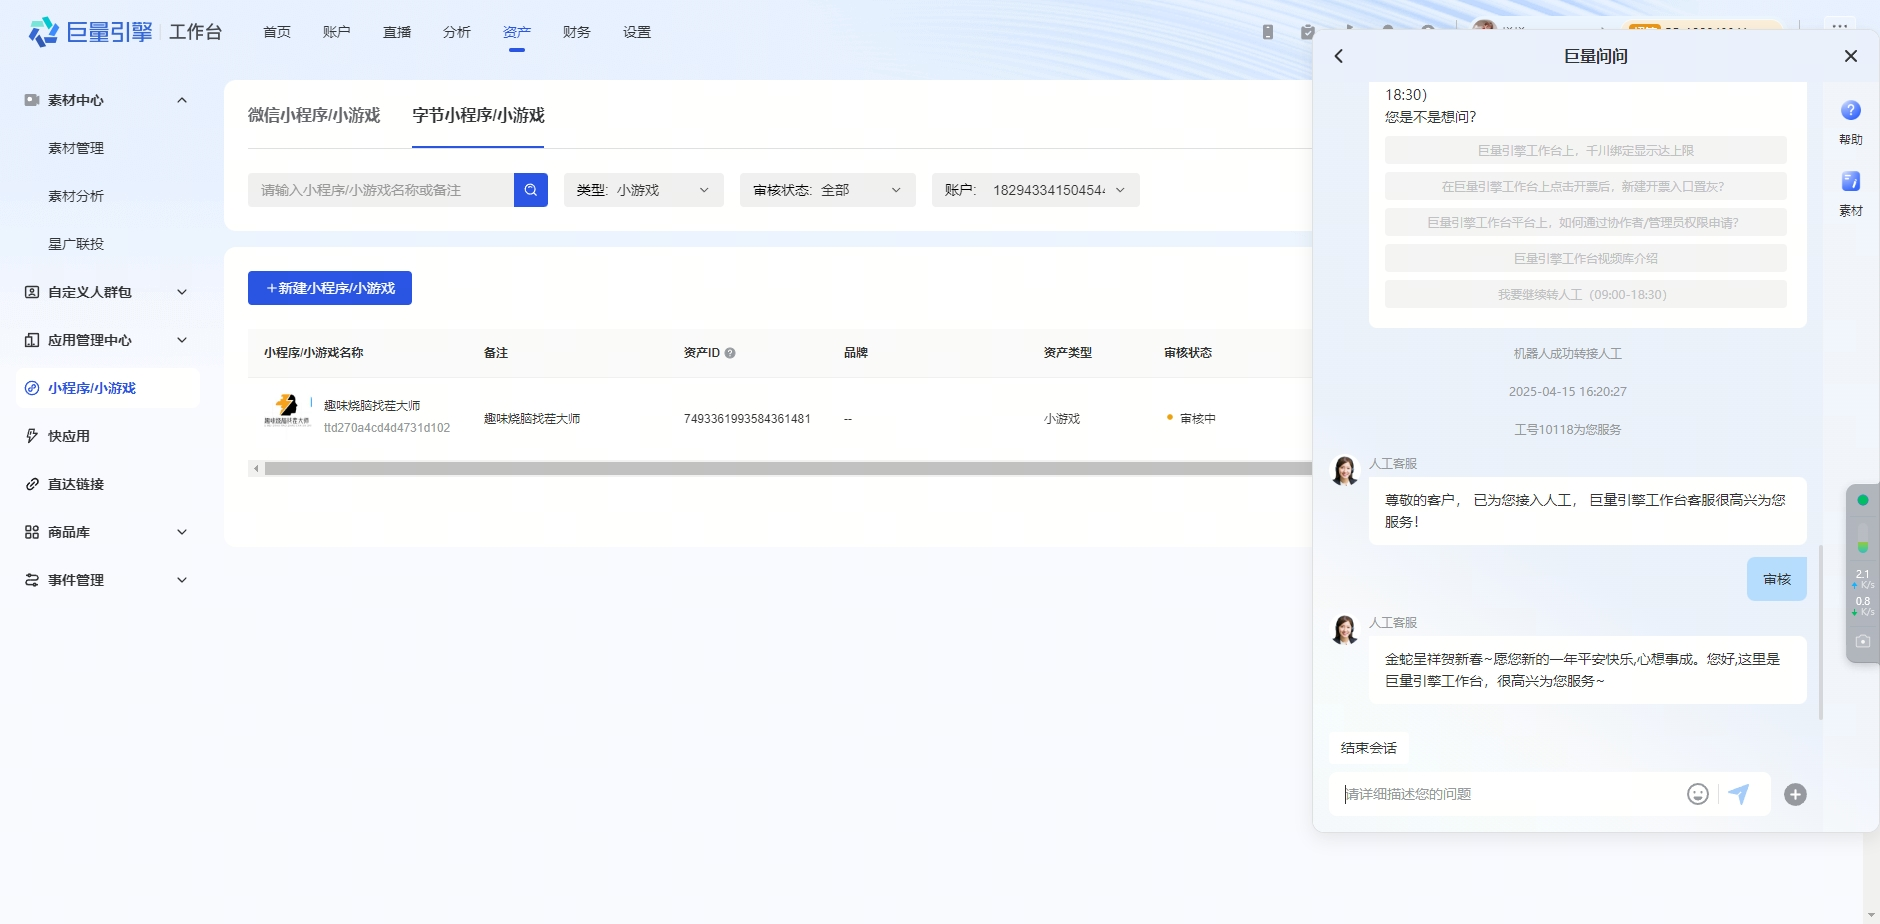This screenshot has height=924, width=1880.
Task: Open the 分析 menu
Action: point(457,32)
